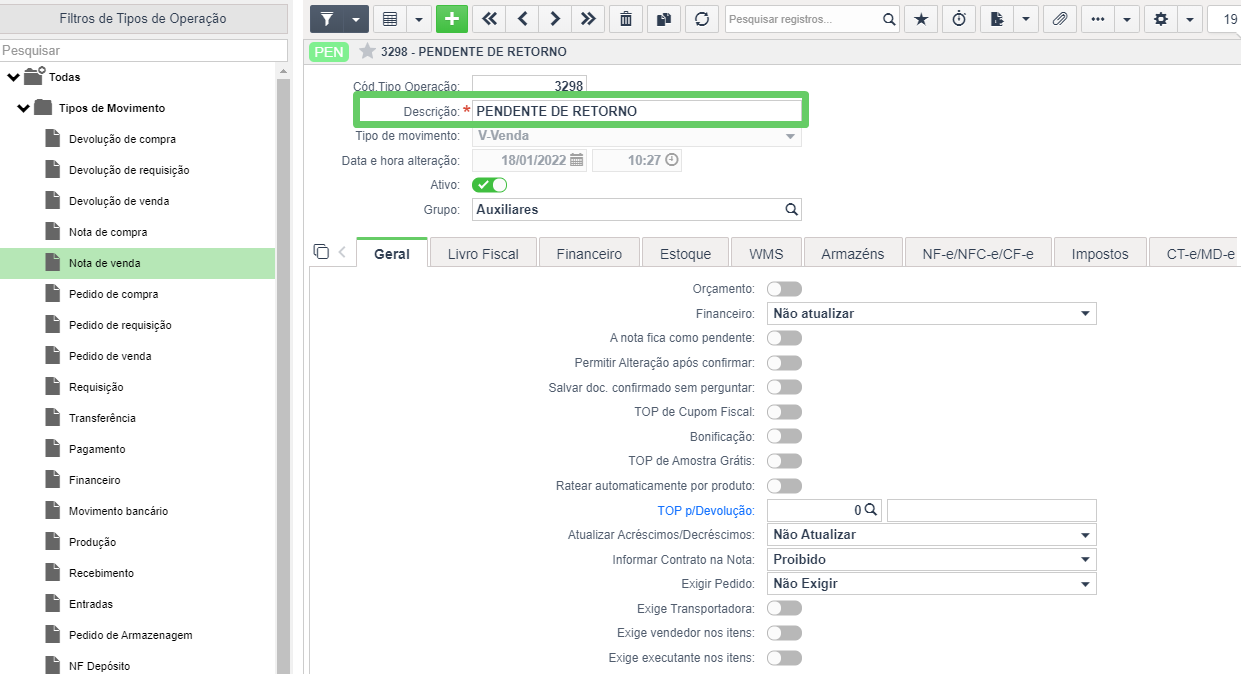Screen dimensions: 1241x674
Task: Open the Exigir Pedido dropdown
Action: click(931, 584)
